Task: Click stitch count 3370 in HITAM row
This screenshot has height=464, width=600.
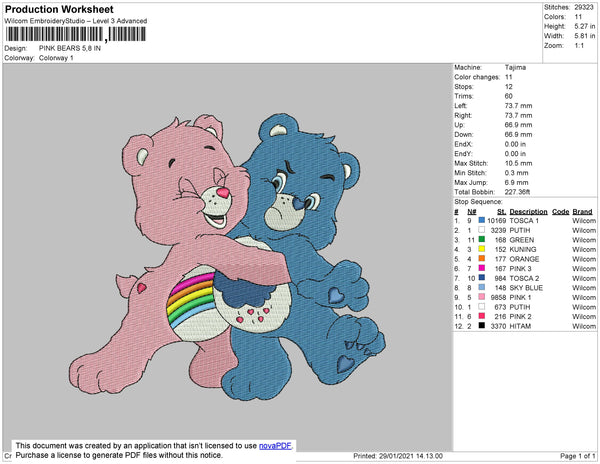Action: coord(498,326)
